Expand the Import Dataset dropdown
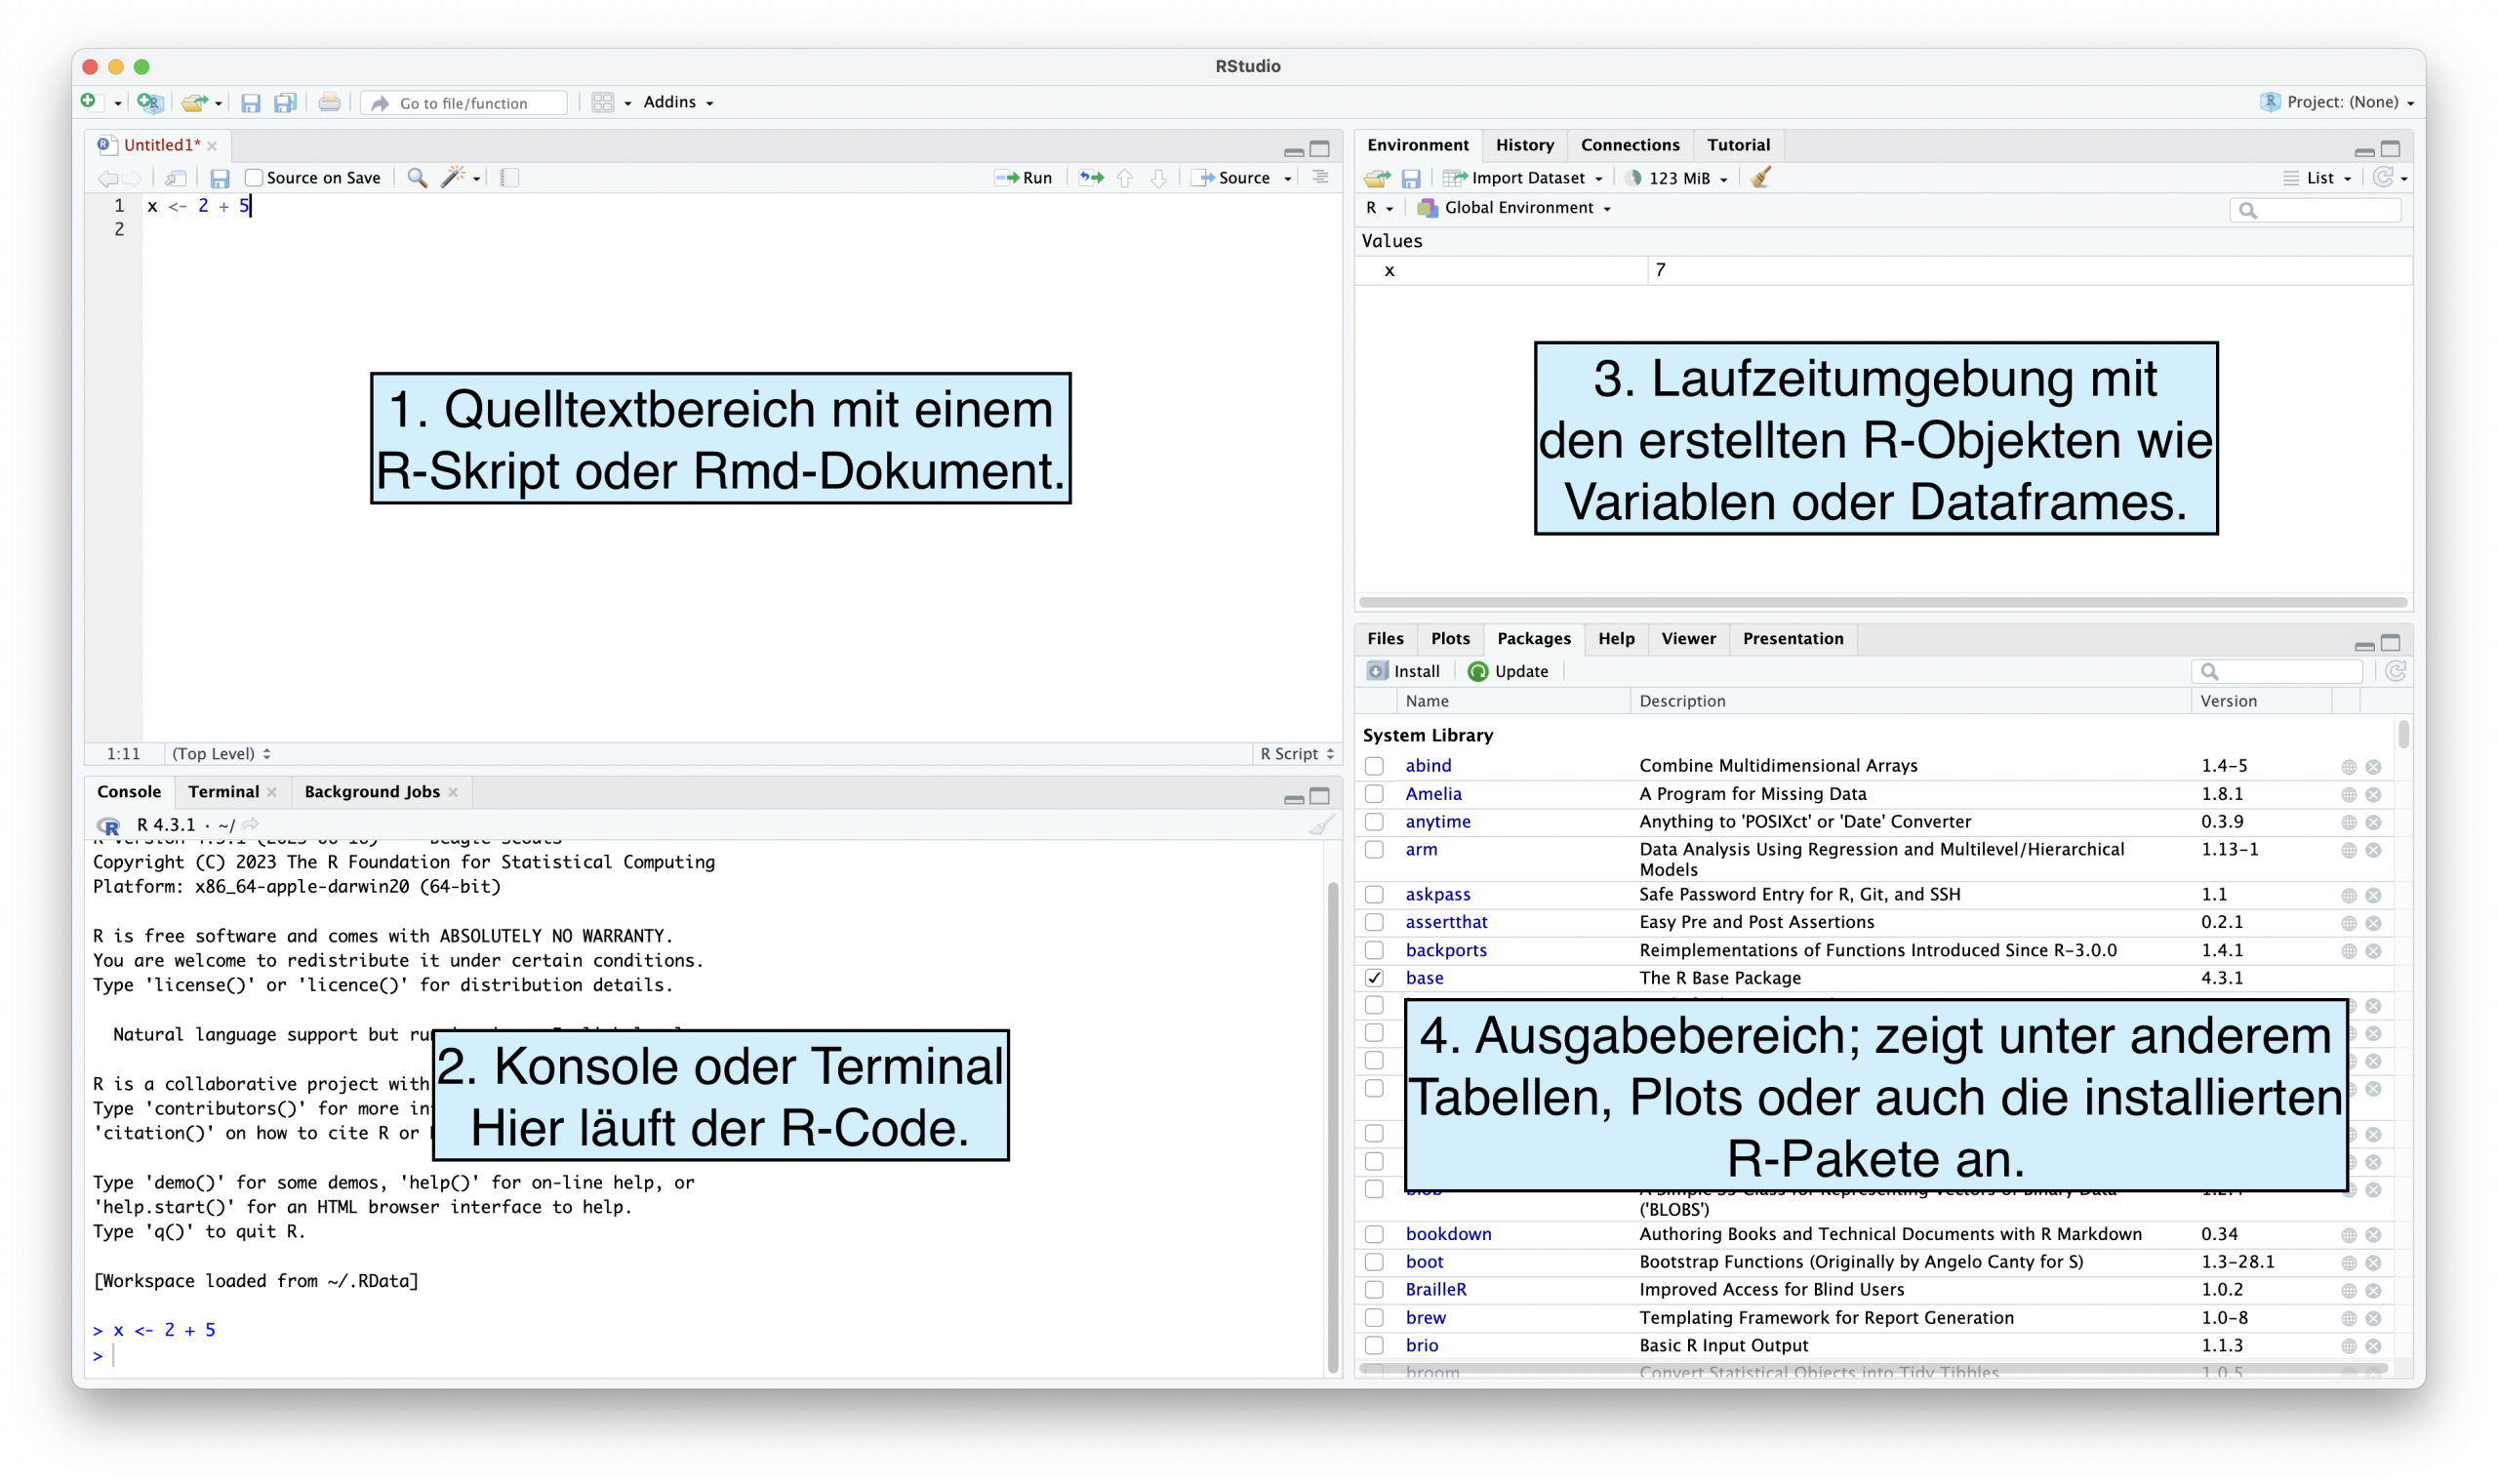The width and height of the screenshot is (2498, 1484). coord(1522,178)
